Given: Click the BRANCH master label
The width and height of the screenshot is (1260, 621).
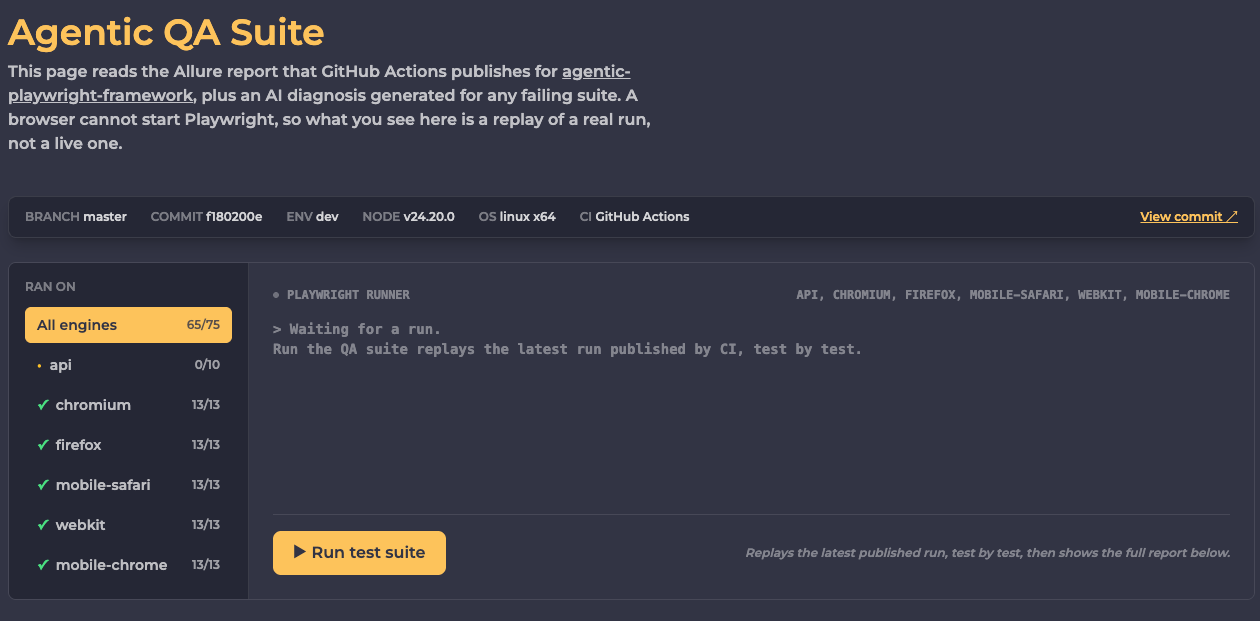Looking at the screenshot, I should point(76,216).
